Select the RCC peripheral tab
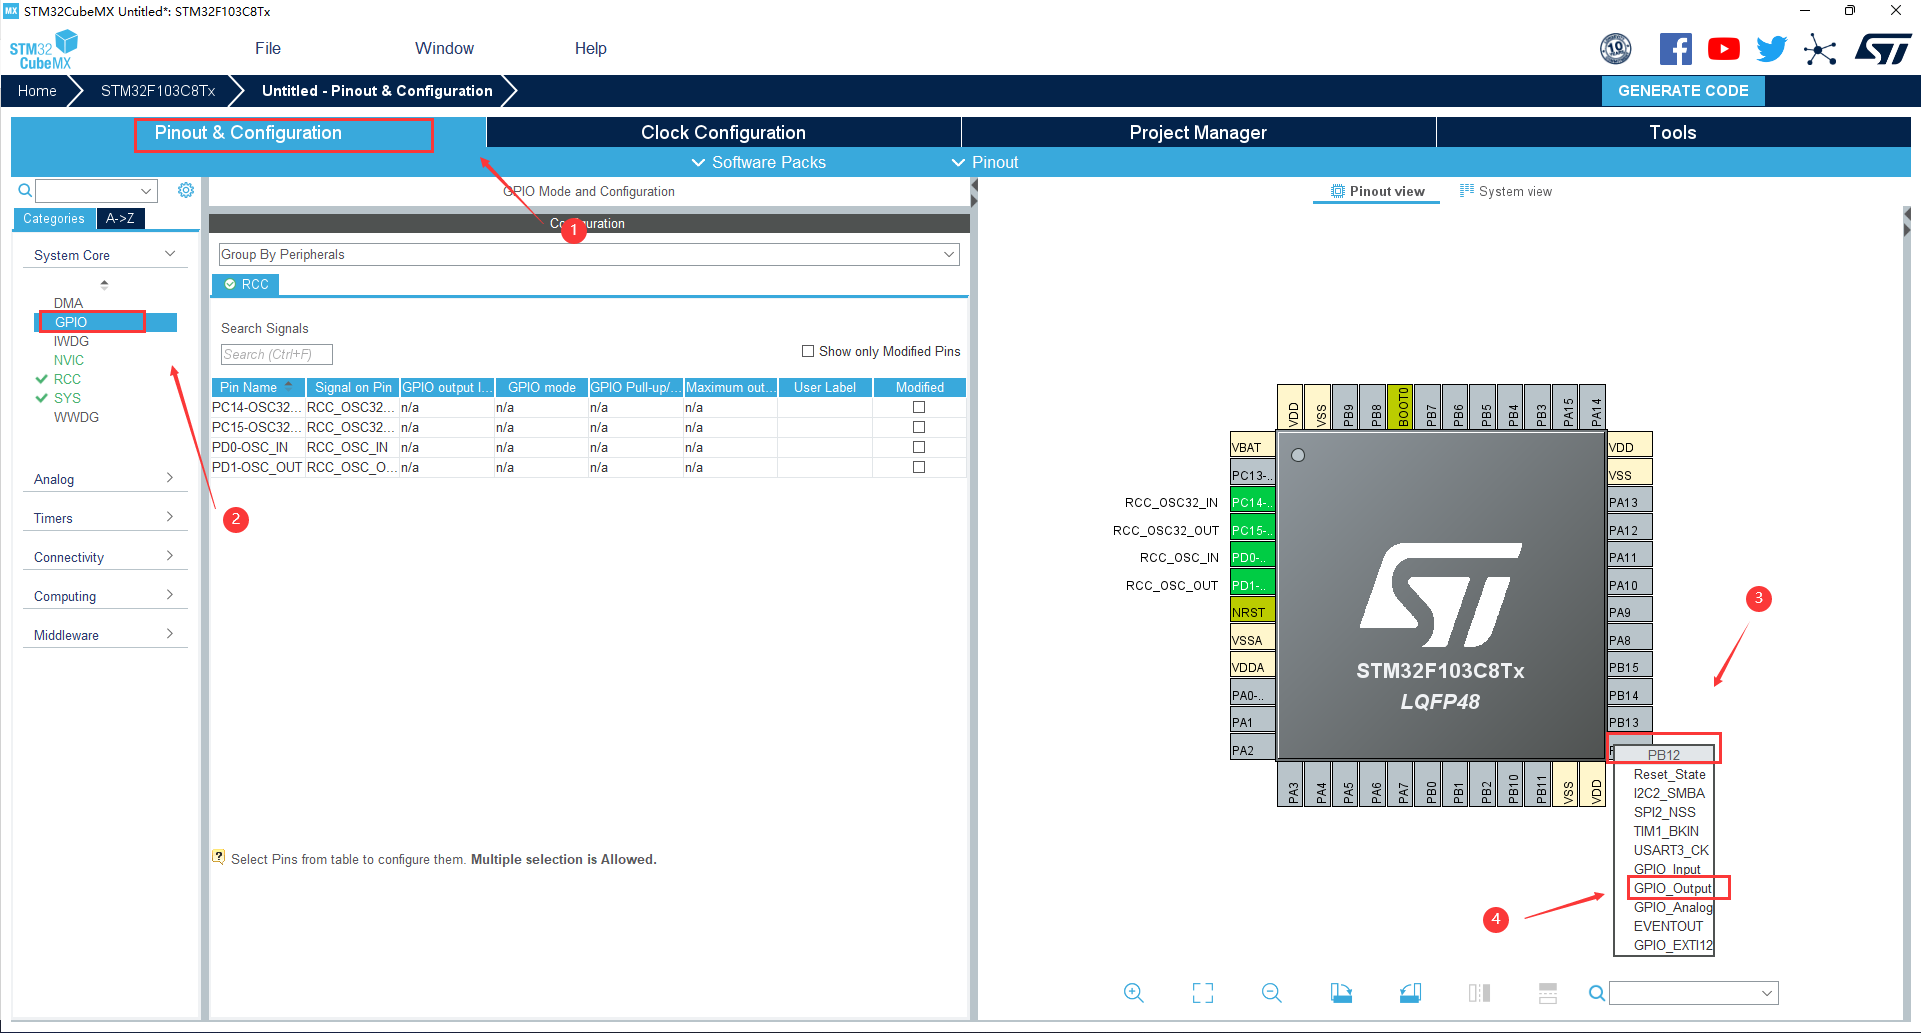 click(x=246, y=284)
